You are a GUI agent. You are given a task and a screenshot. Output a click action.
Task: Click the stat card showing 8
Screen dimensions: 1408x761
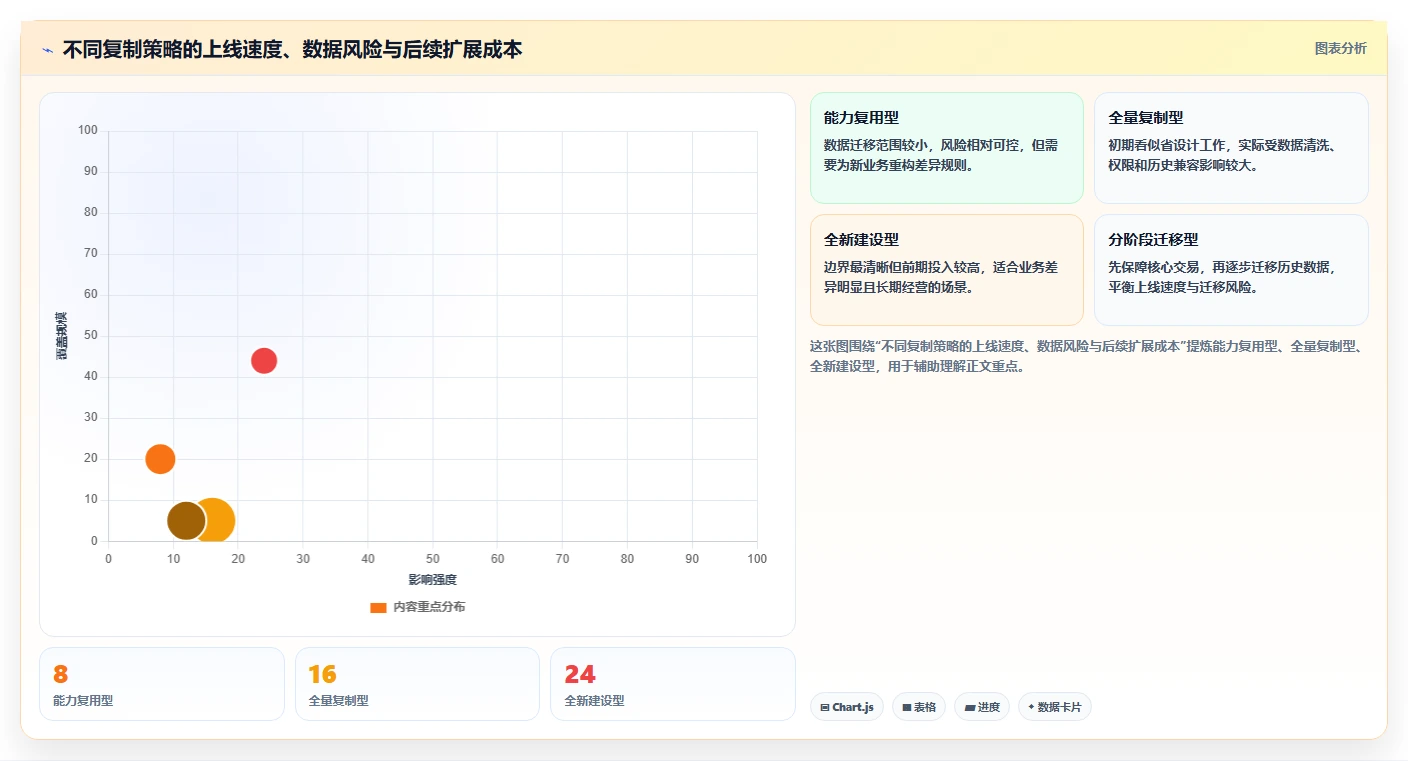(x=162, y=684)
